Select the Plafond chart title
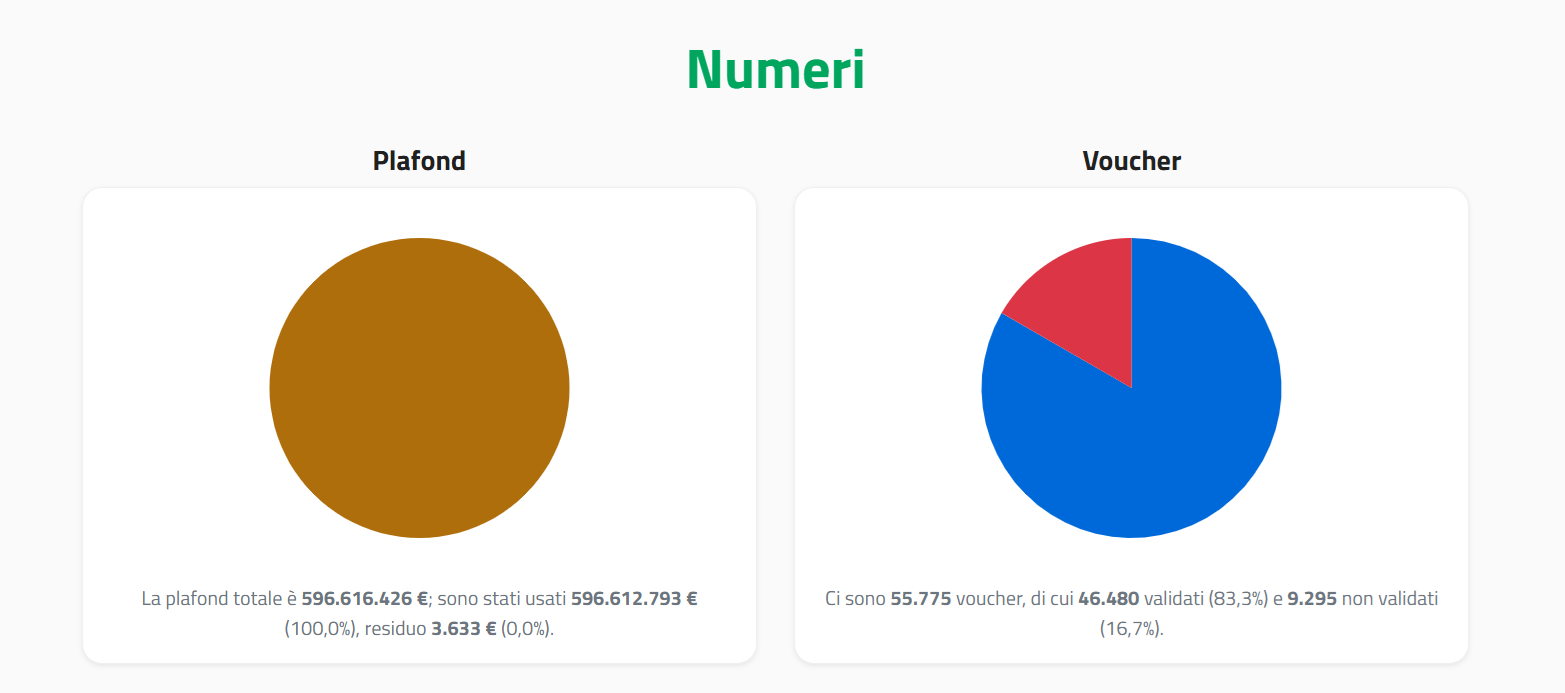This screenshot has height=693, width=1565. 419,161
